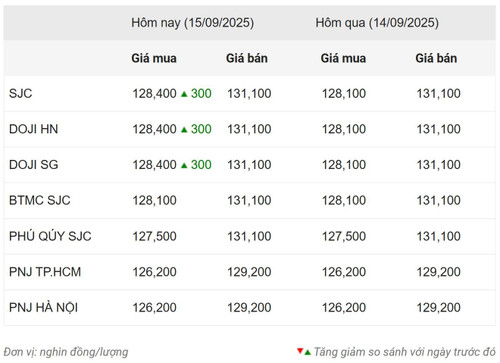Click the Đơn vị: nghìn đồng/lượng note

pyautogui.click(x=66, y=352)
